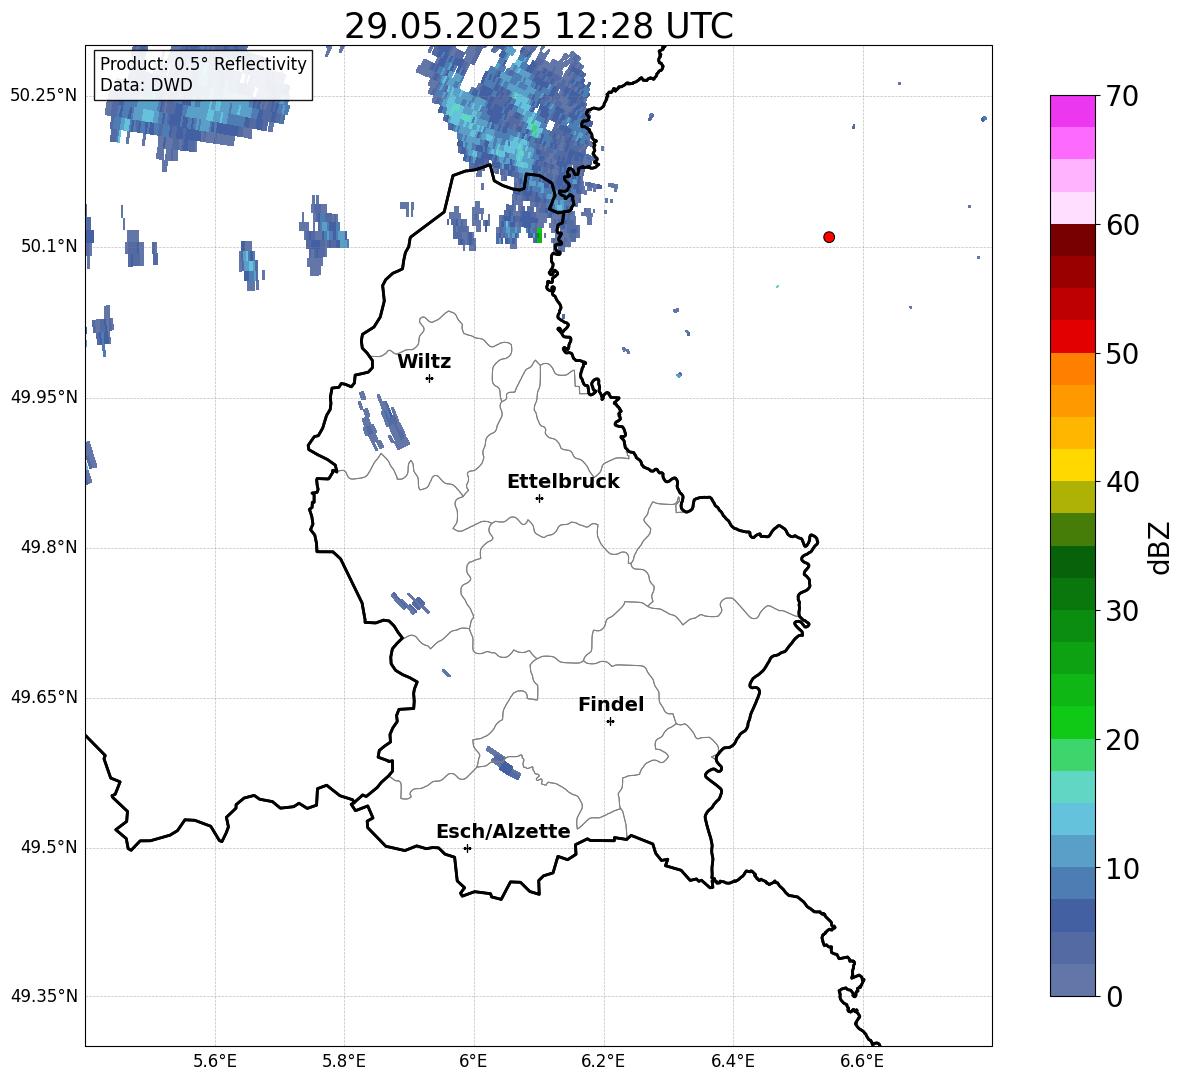Click the 0 colorbar tick label

pos(1115,996)
